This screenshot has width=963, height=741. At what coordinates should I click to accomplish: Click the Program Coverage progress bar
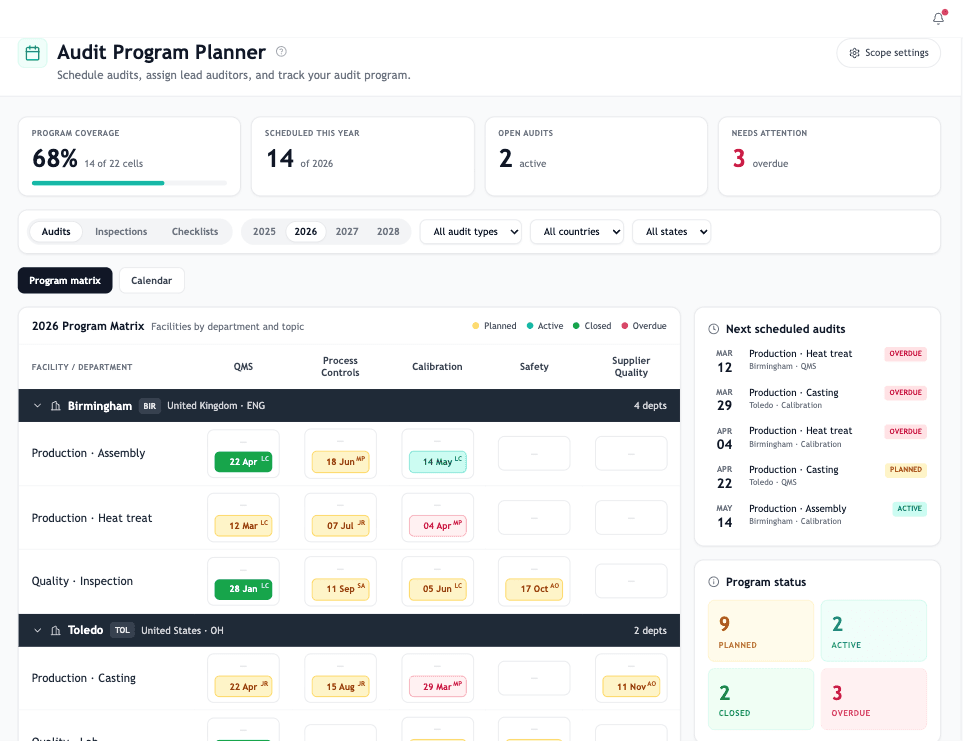130,183
